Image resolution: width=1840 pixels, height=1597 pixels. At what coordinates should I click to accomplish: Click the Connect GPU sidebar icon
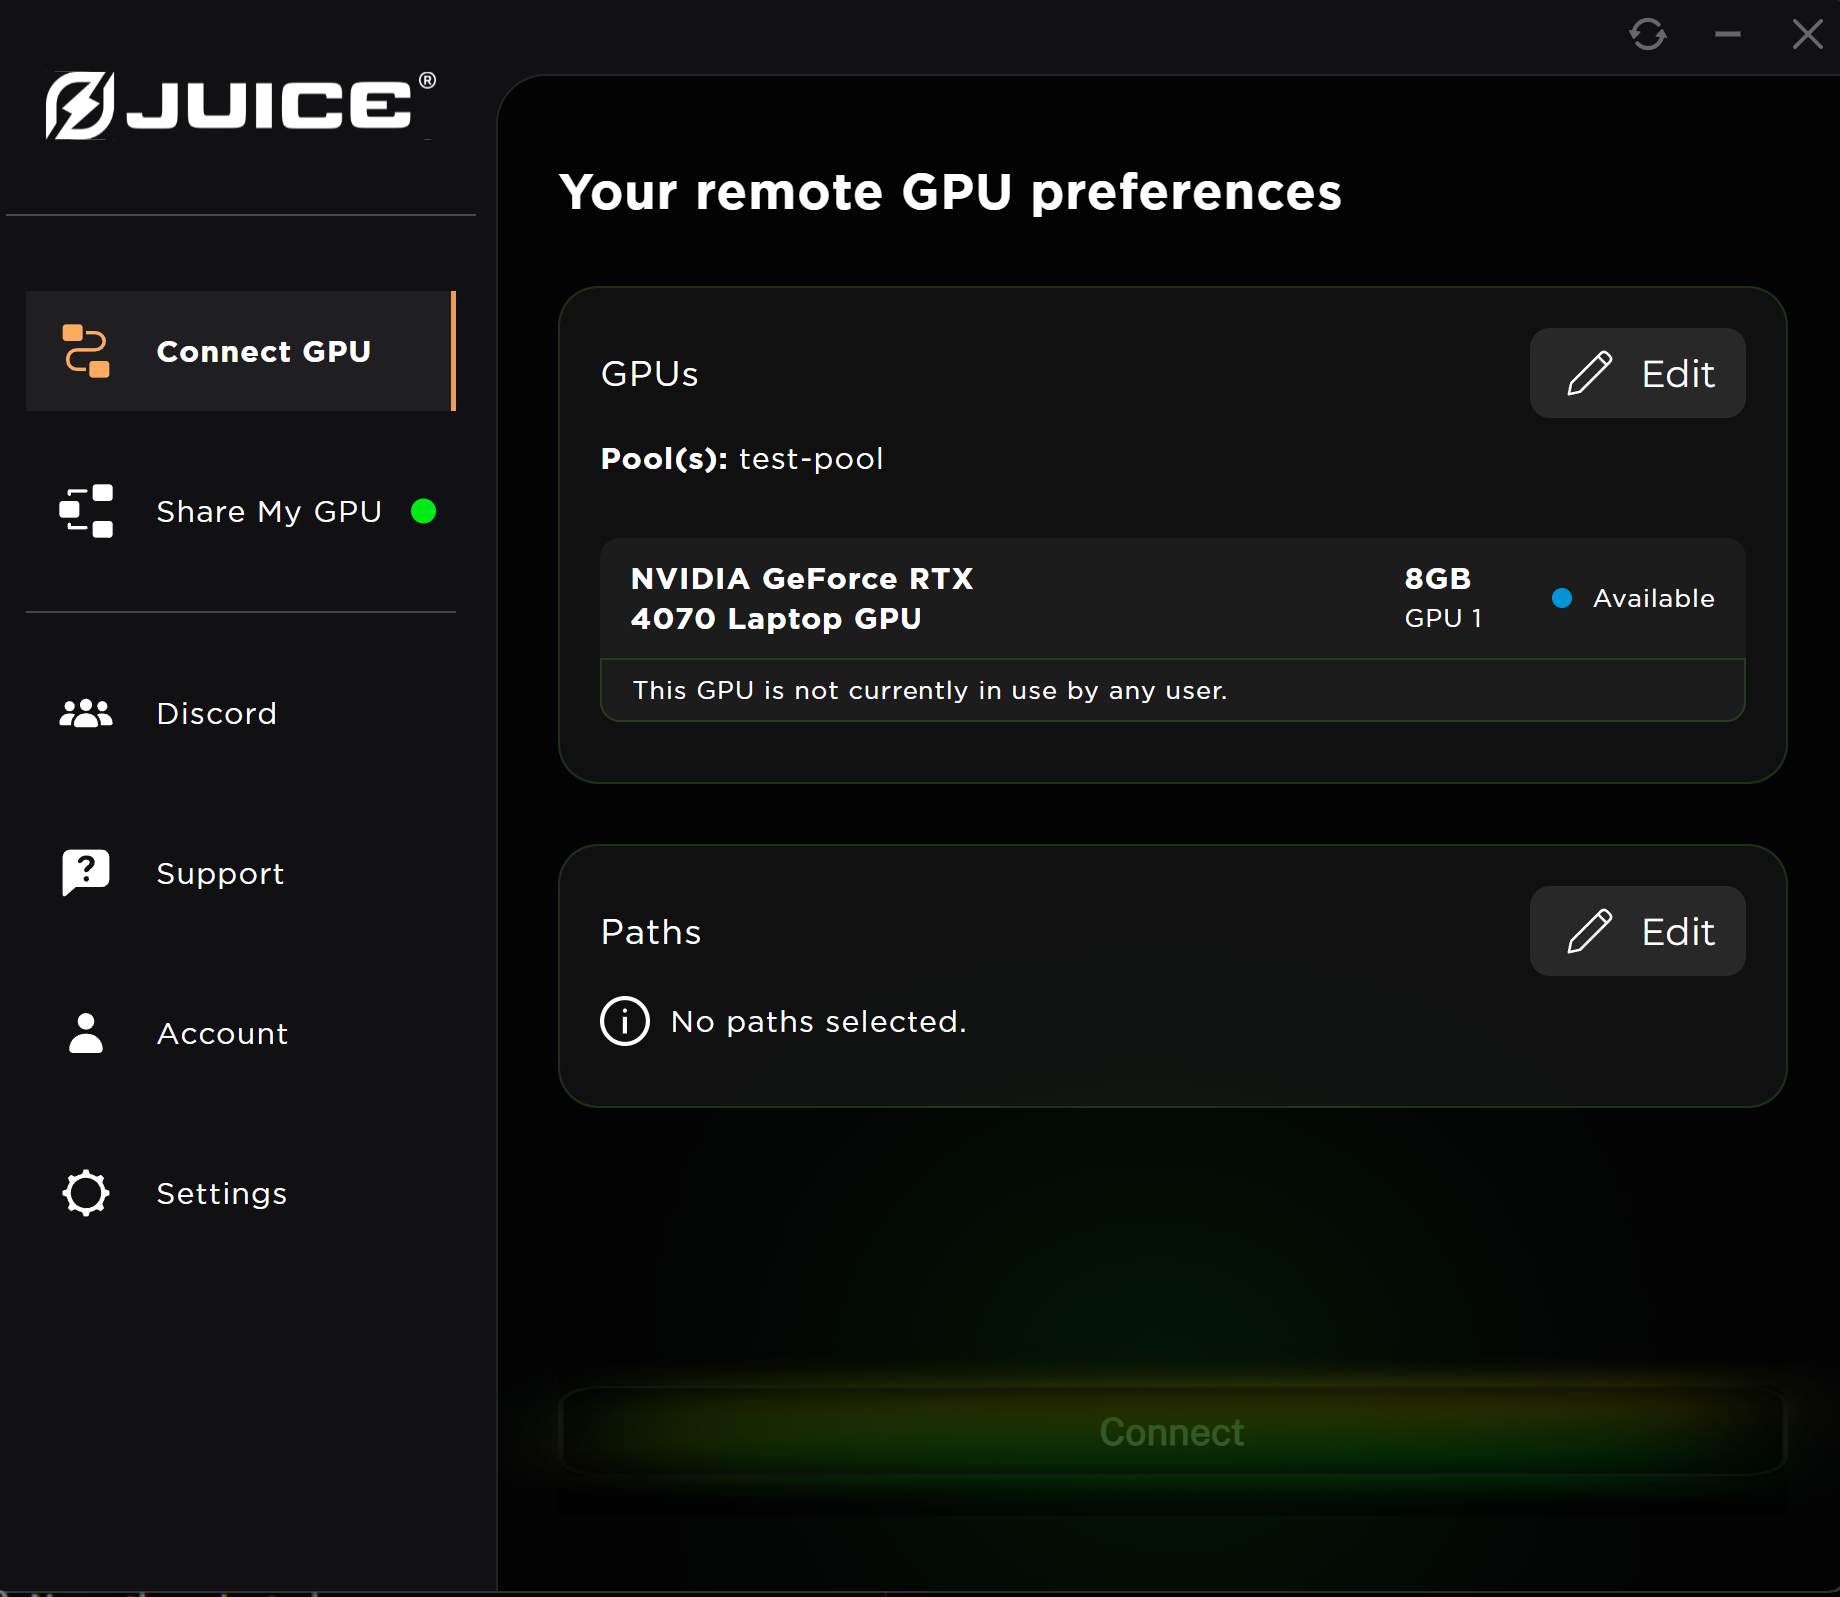pyautogui.click(x=86, y=351)
